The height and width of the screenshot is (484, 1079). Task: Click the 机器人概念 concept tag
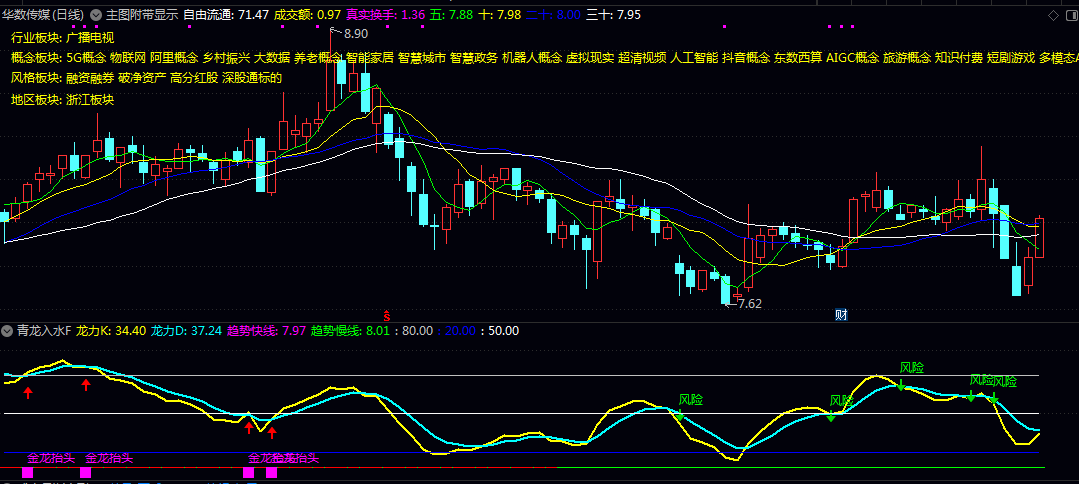coord(532,58)
